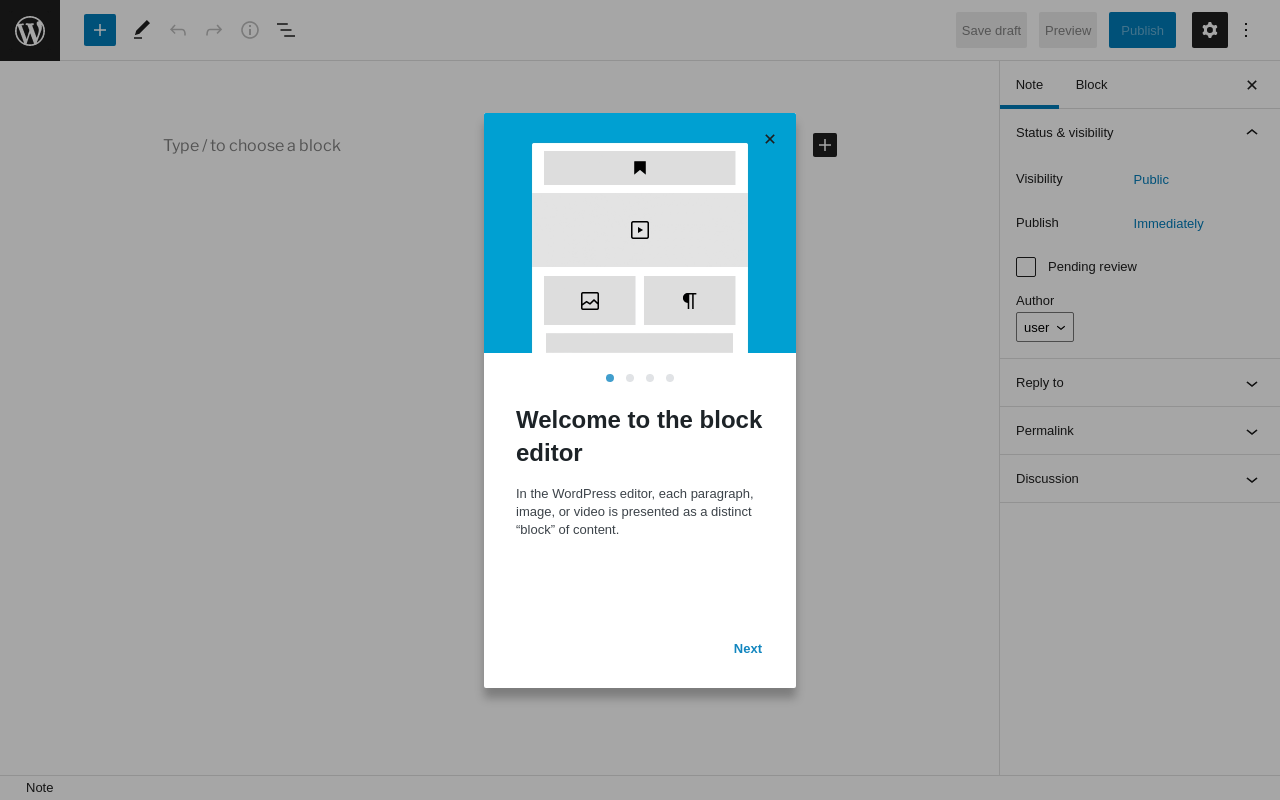Undo the last change
Viewport: 1280px width, 800px height.
pos(178,30)
